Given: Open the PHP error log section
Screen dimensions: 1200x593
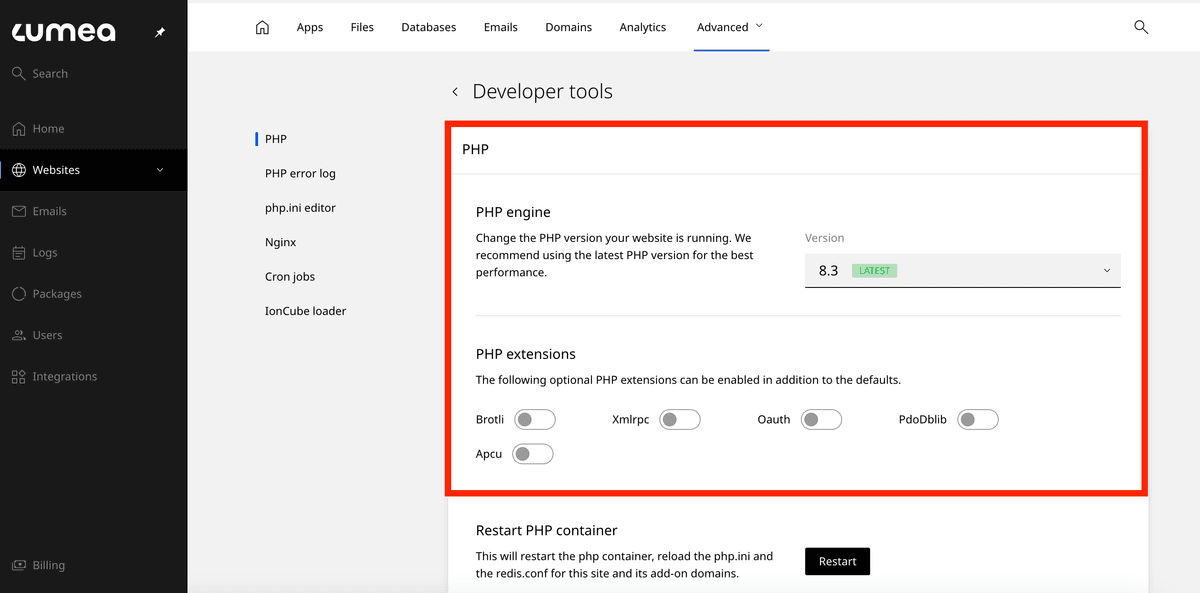Looking at the screenshot, I should (300, 173).
